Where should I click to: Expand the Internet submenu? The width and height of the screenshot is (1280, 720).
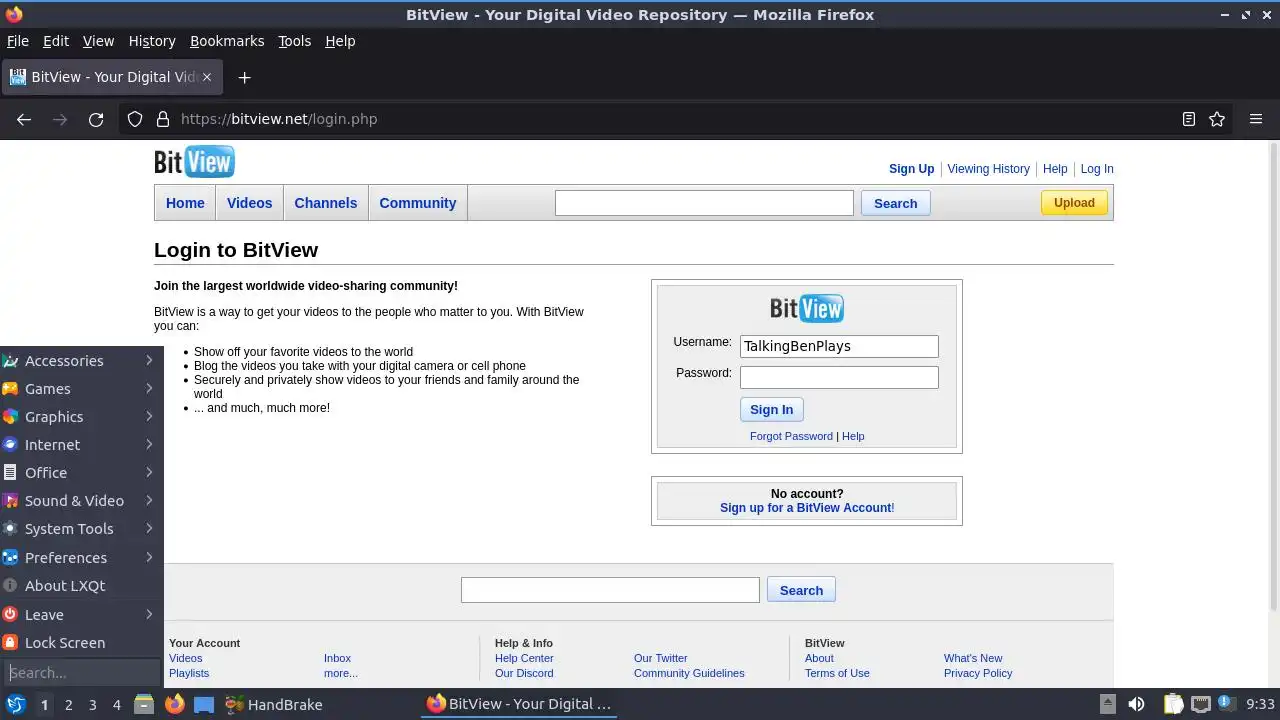pos(81,445)
